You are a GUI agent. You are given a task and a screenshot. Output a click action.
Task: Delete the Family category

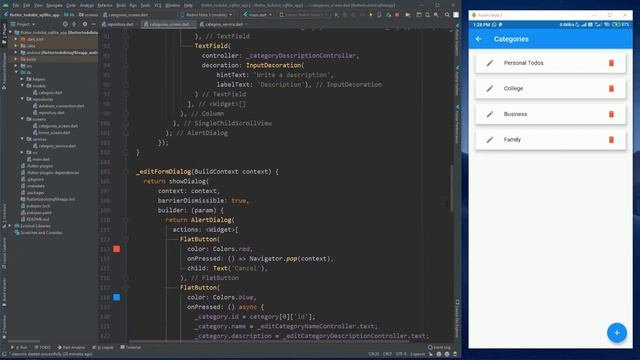click(x=611, y=140)
